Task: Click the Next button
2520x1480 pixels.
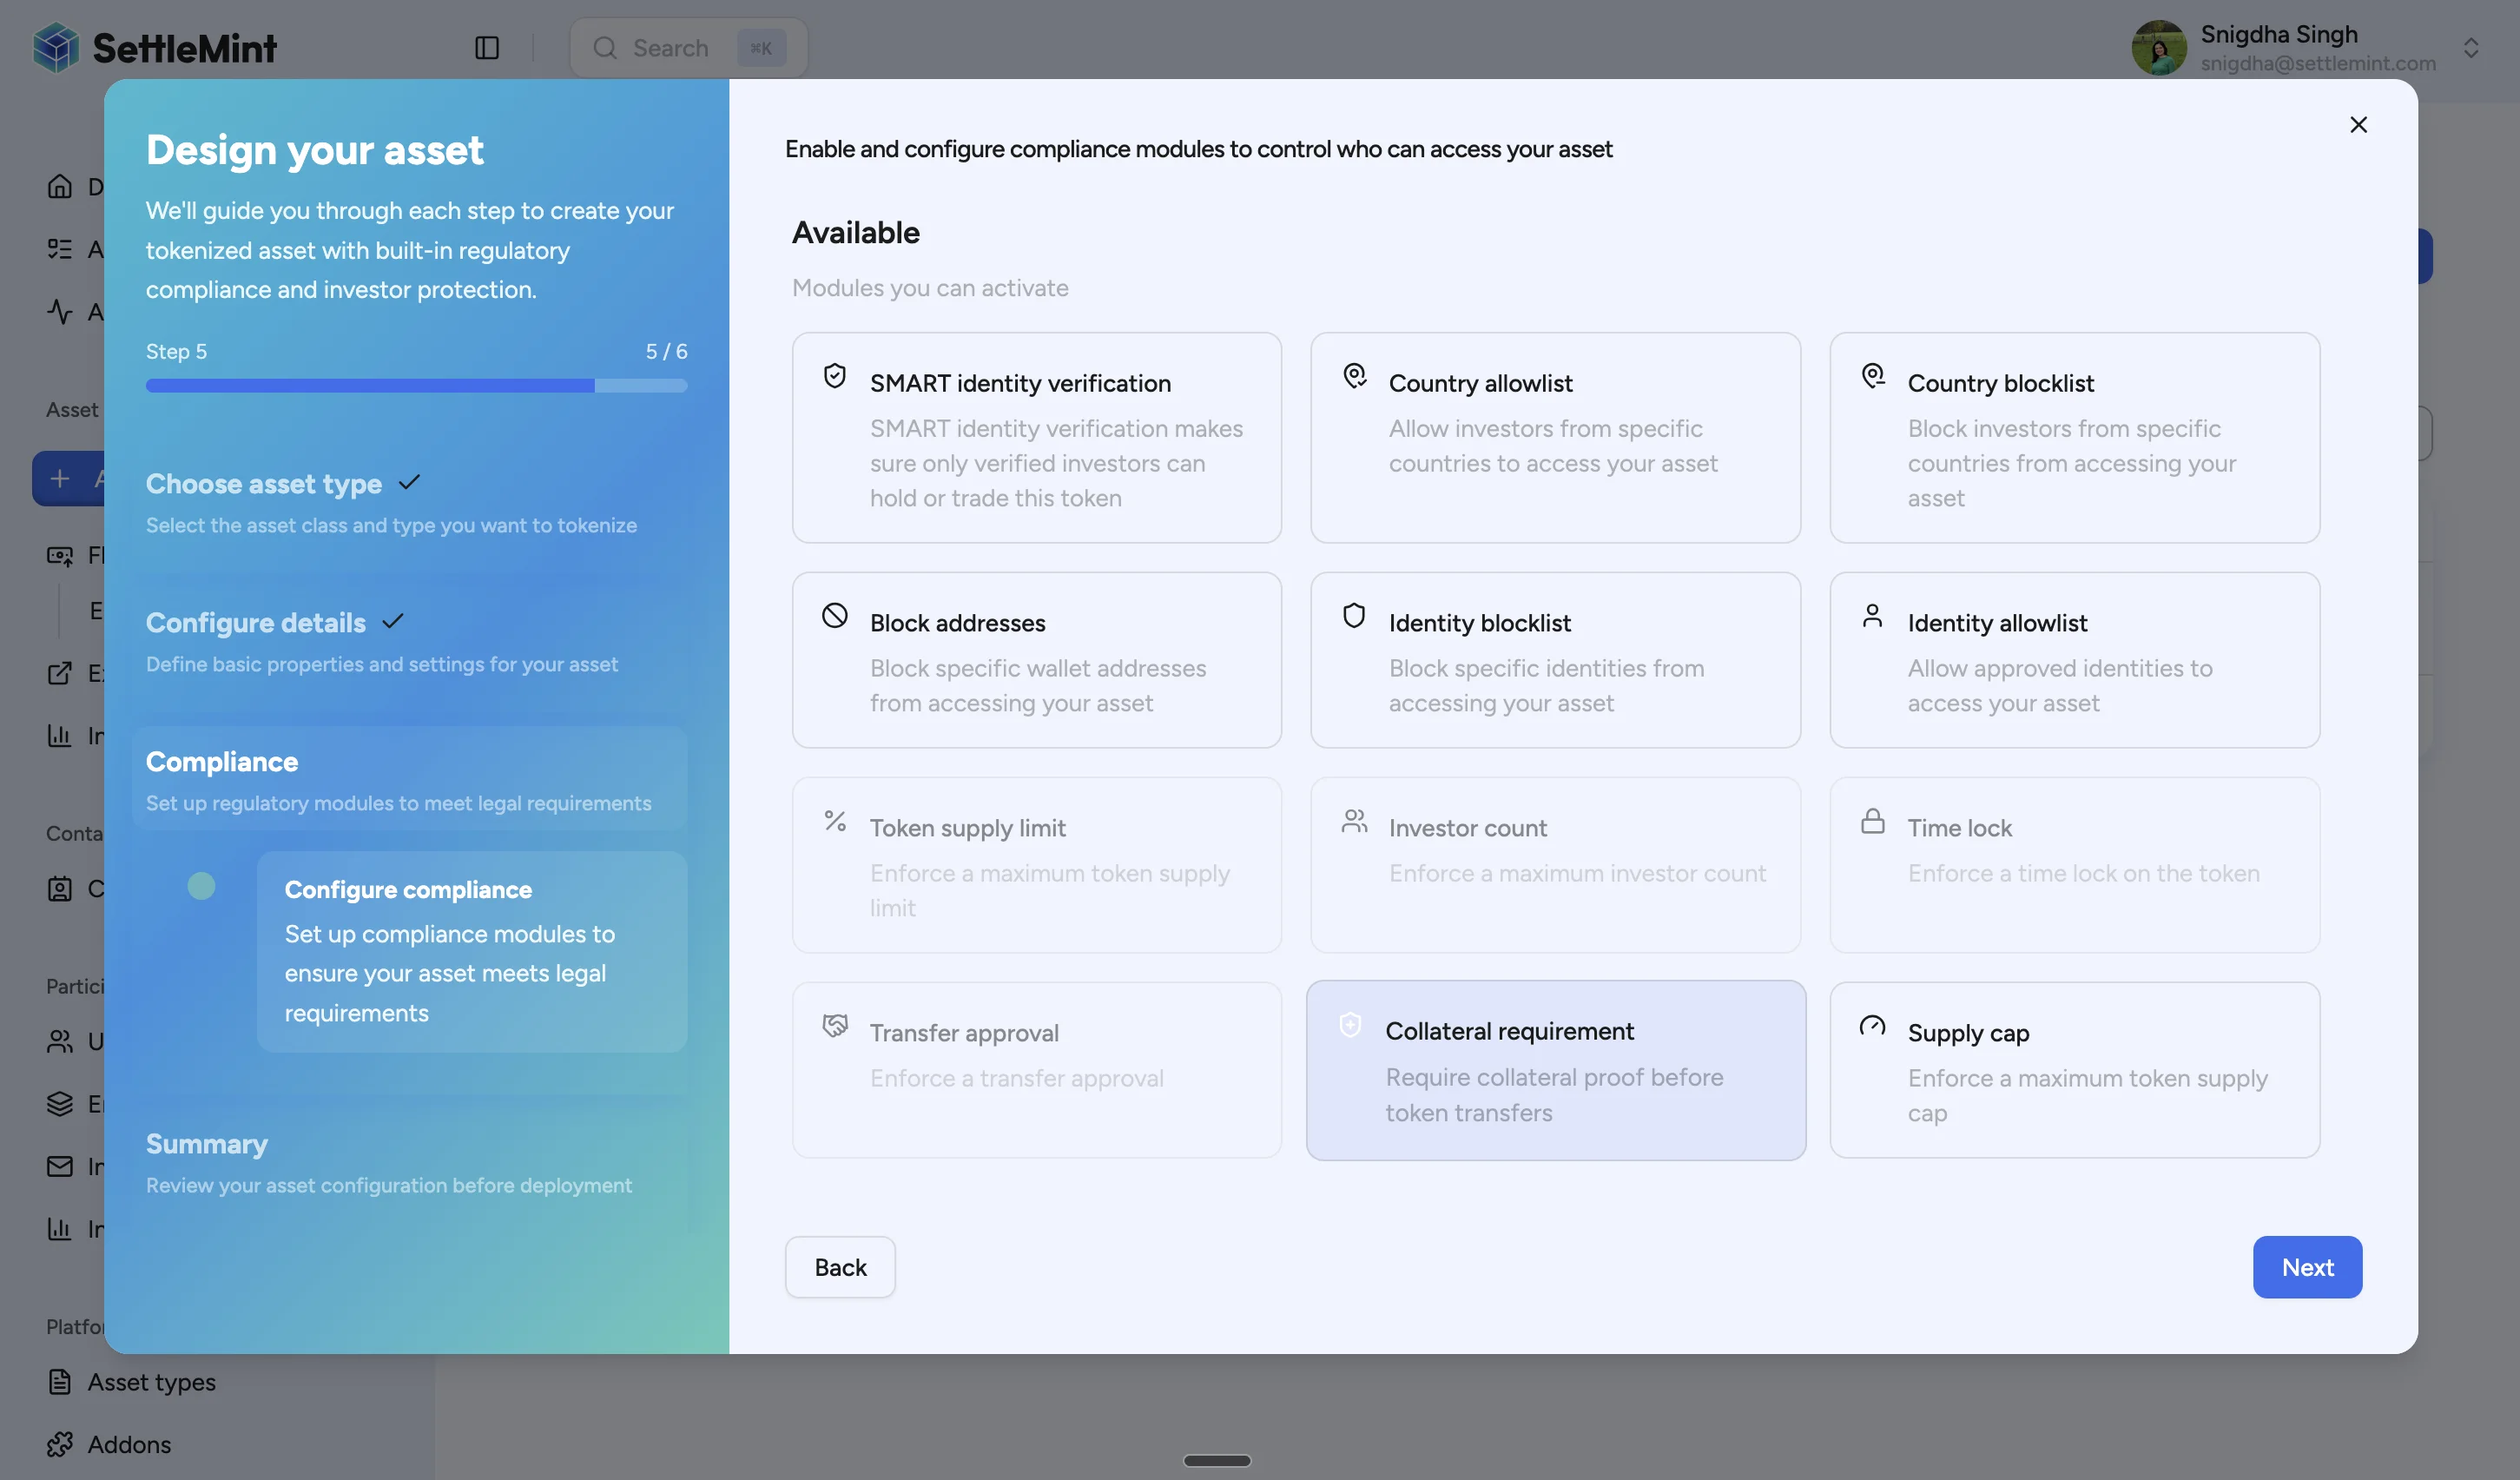Action: (2306, 1267)
